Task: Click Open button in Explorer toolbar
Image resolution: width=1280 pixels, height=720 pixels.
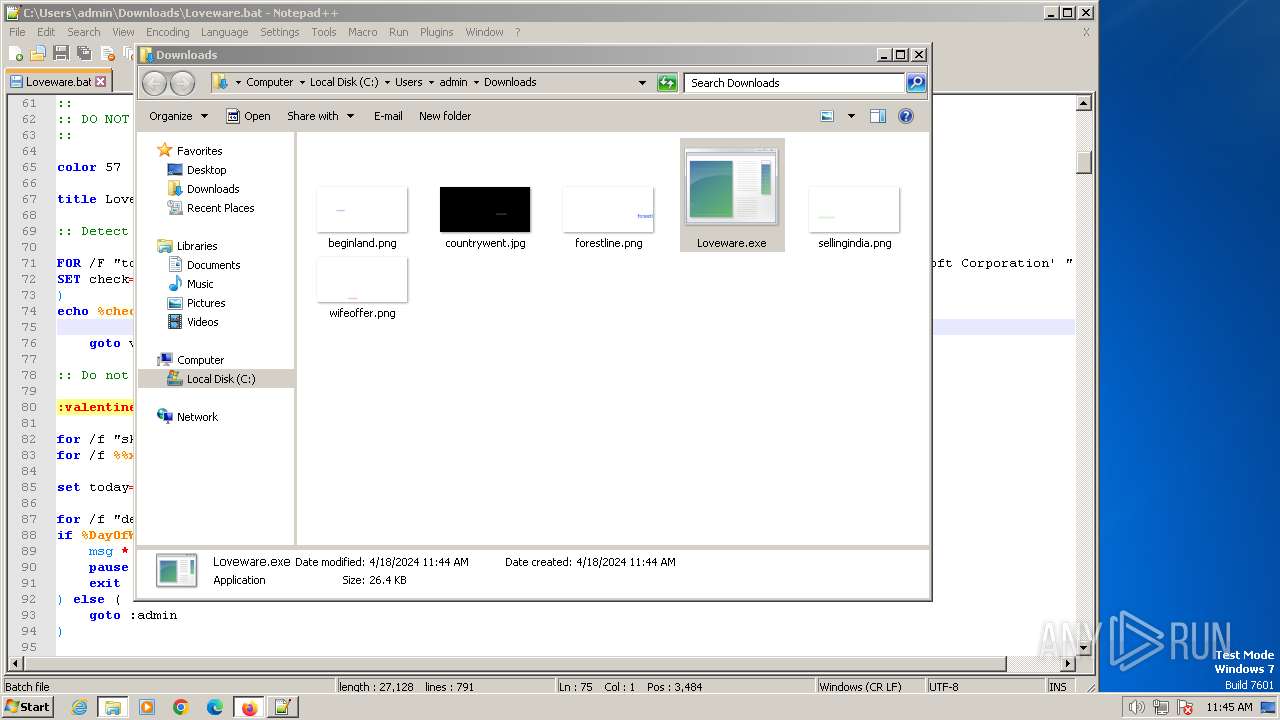Action: pos(248,116)
